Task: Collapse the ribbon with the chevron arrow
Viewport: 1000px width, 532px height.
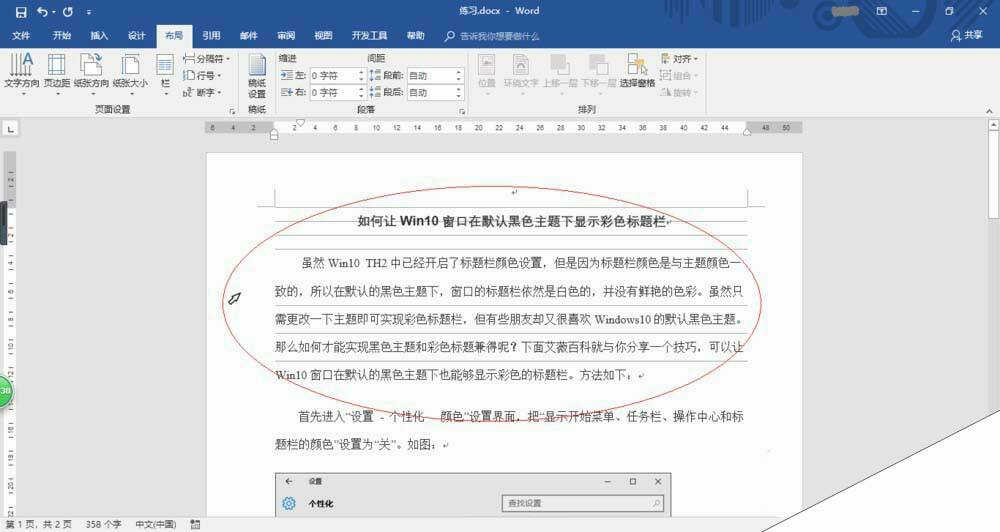Action: coord(989,111)
